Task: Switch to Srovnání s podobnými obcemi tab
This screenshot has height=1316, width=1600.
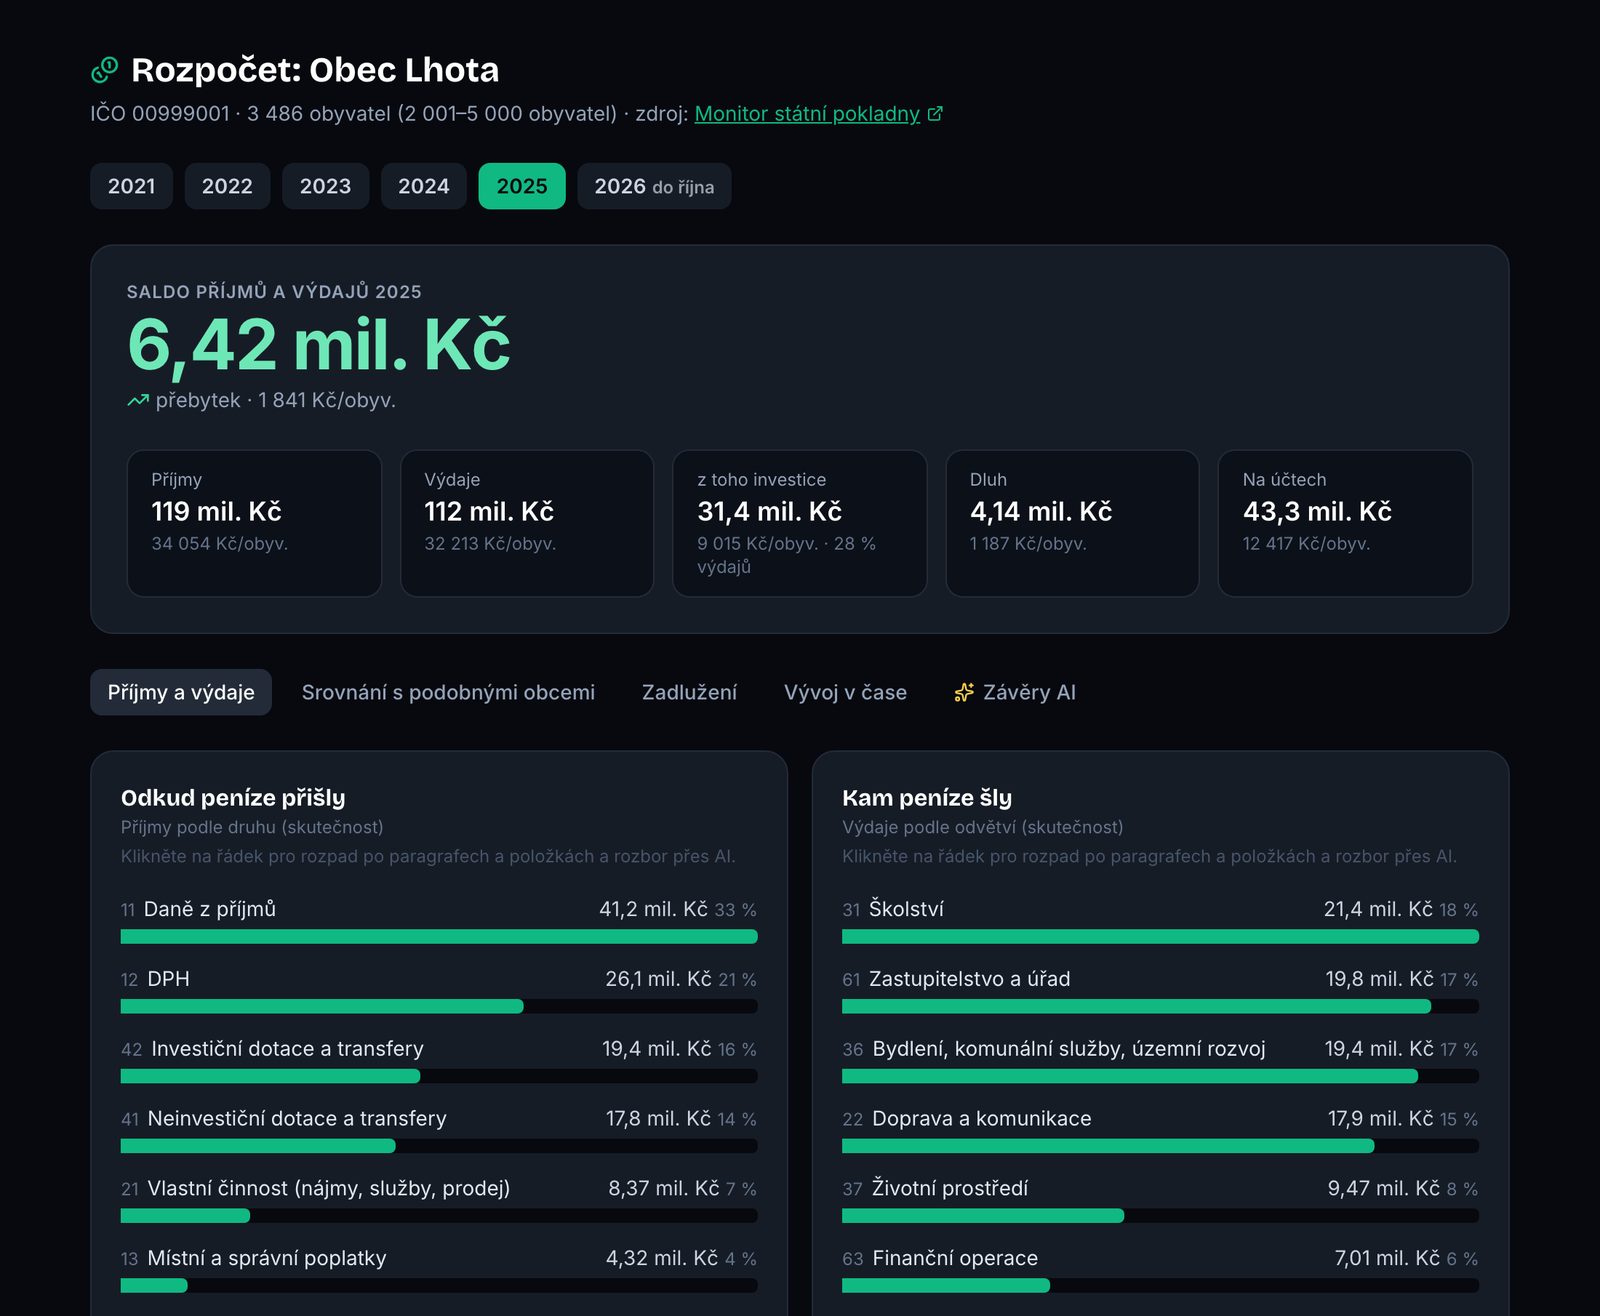Action: [x=448, y=692]
